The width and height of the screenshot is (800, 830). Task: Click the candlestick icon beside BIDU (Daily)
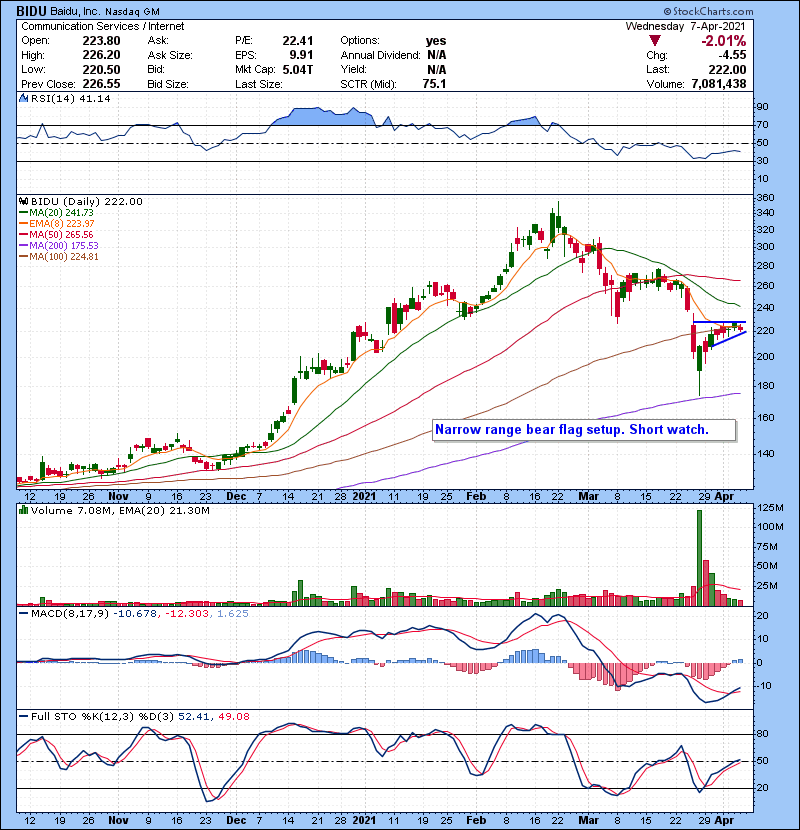(23, 201)
